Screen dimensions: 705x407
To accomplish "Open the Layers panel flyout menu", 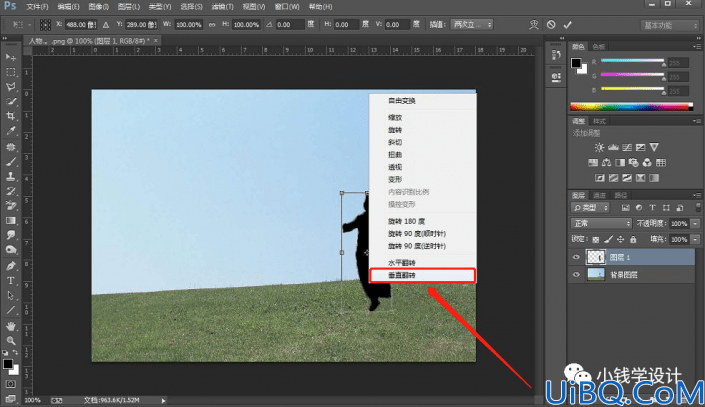I will click(697, 195).
